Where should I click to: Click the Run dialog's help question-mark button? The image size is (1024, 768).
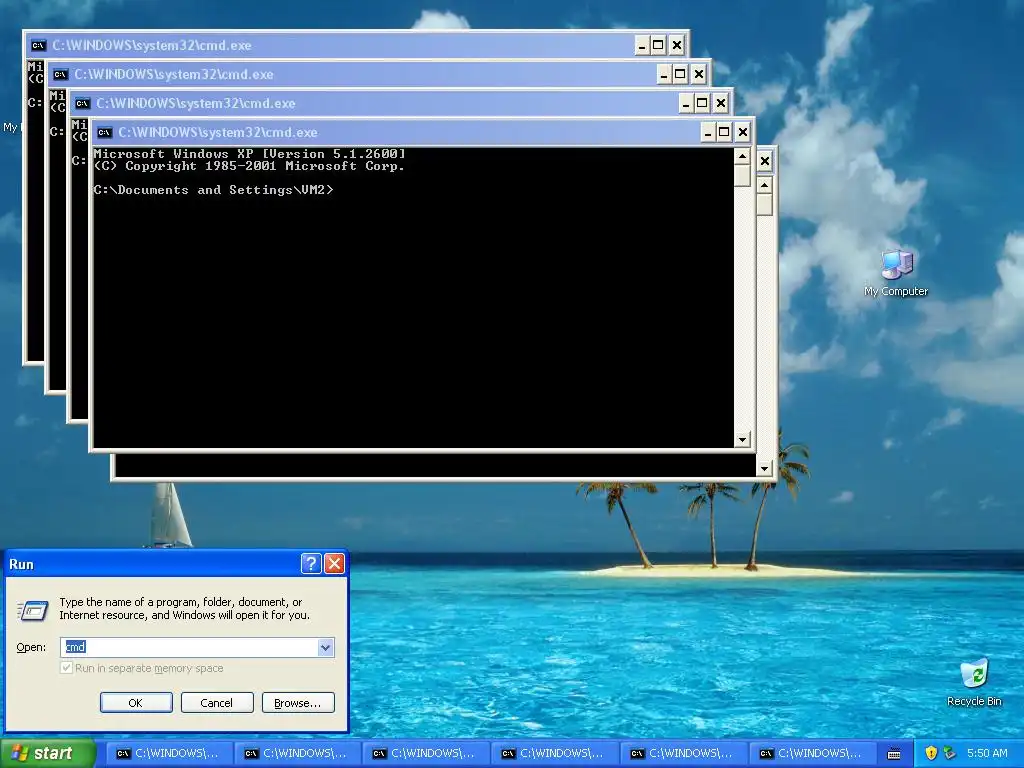coord(311,563)
